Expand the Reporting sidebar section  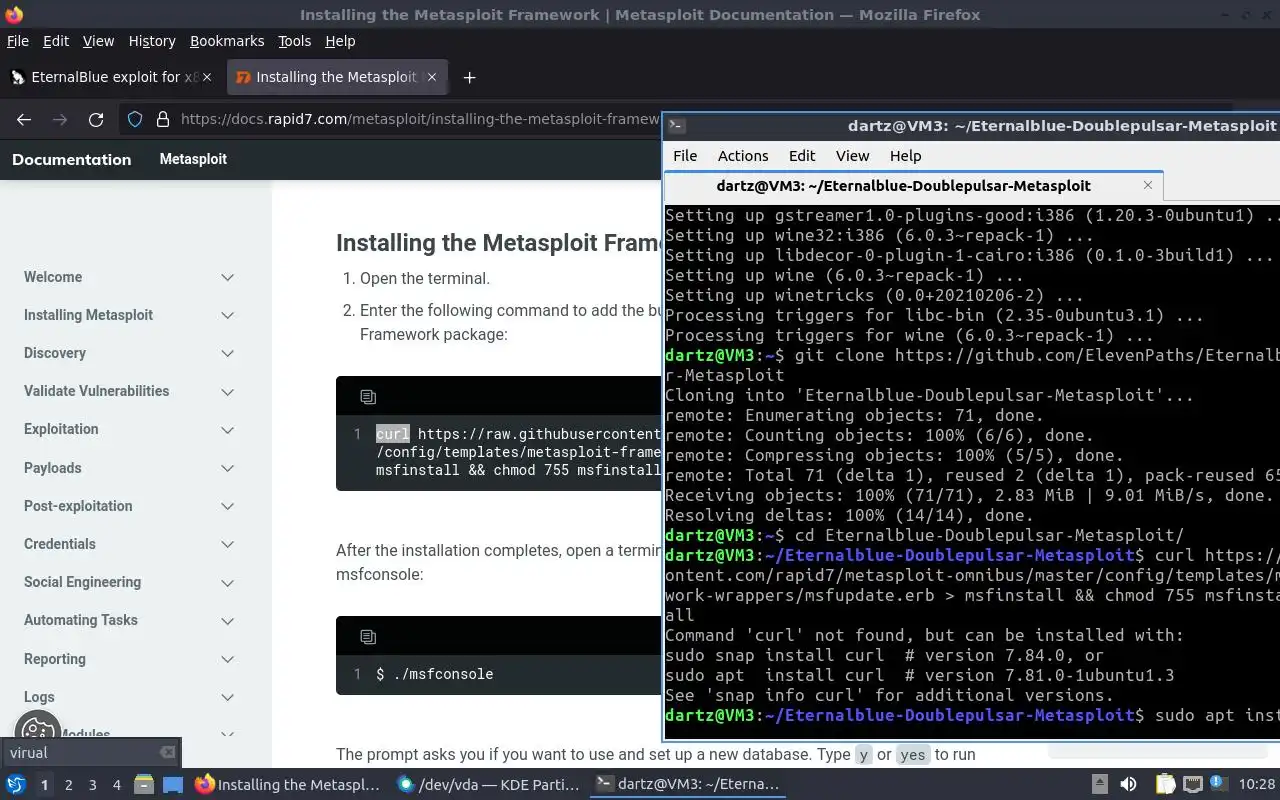pyautogui.click(x=228, y=659)
